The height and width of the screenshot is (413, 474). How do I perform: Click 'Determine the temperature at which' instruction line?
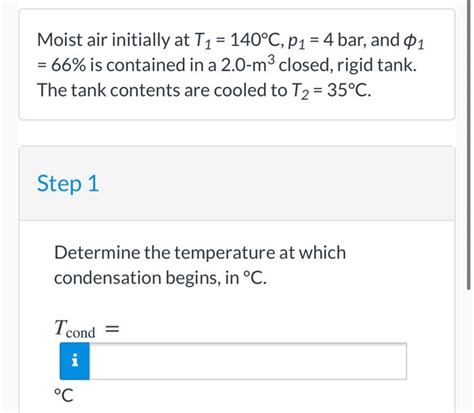pos(200,252)
